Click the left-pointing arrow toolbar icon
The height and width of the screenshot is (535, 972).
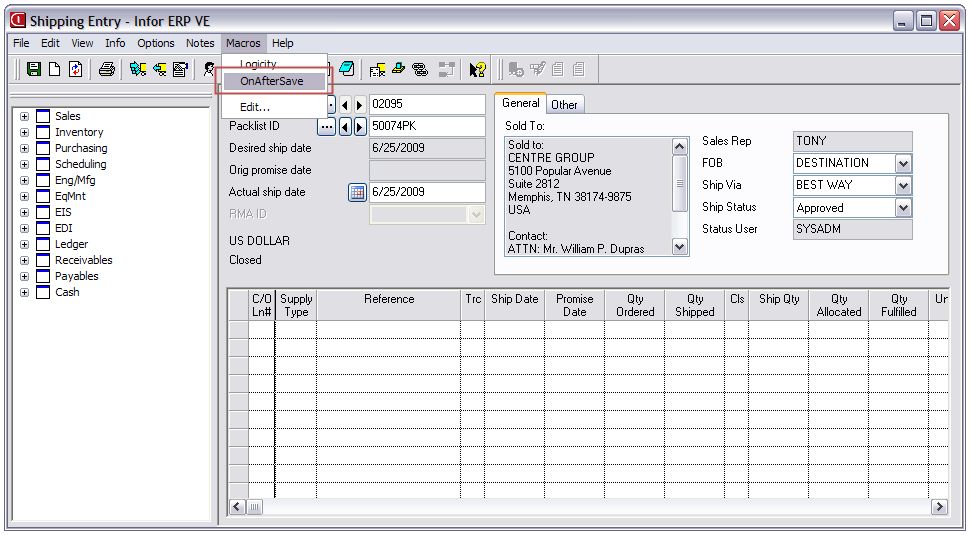pyautogui.click(x=159, y=69)
